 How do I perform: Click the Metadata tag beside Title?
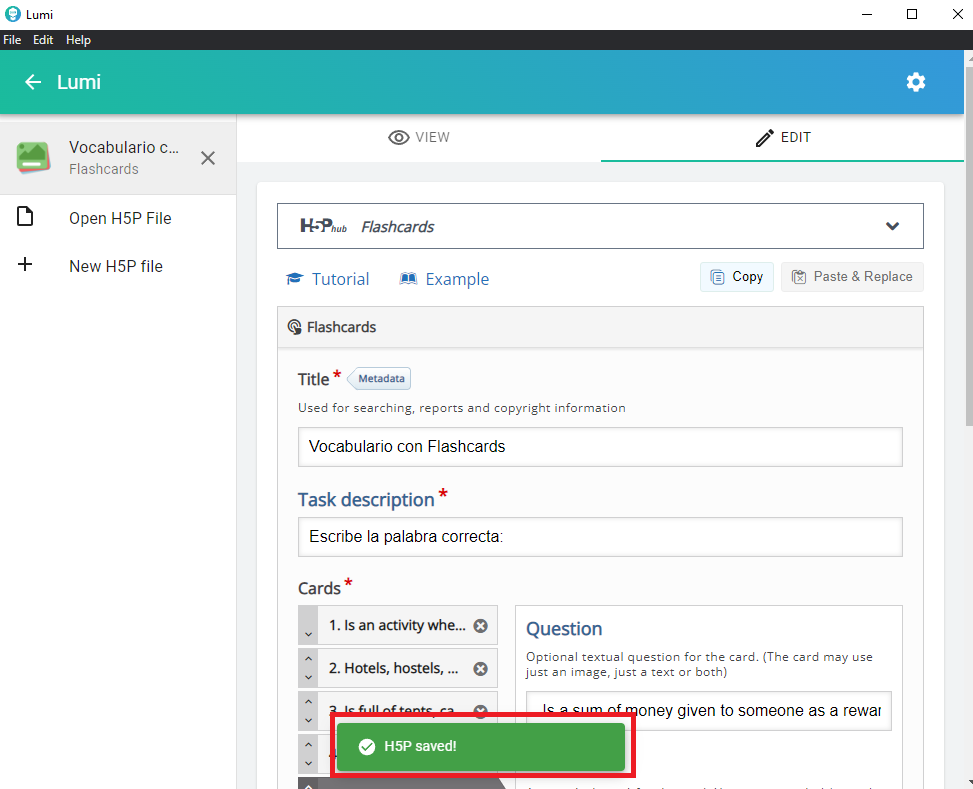pos(380,379)
